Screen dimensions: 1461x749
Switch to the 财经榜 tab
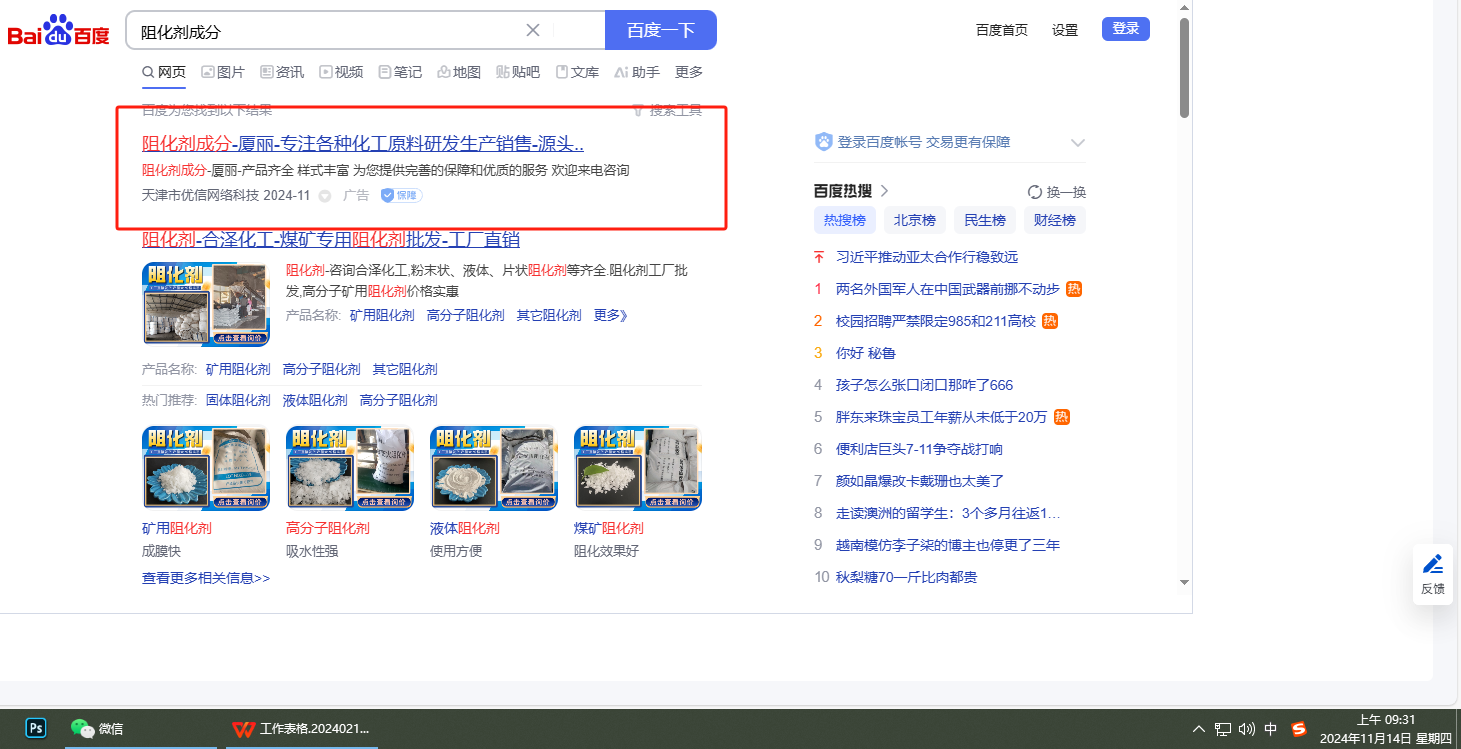tap(1055, 220)
